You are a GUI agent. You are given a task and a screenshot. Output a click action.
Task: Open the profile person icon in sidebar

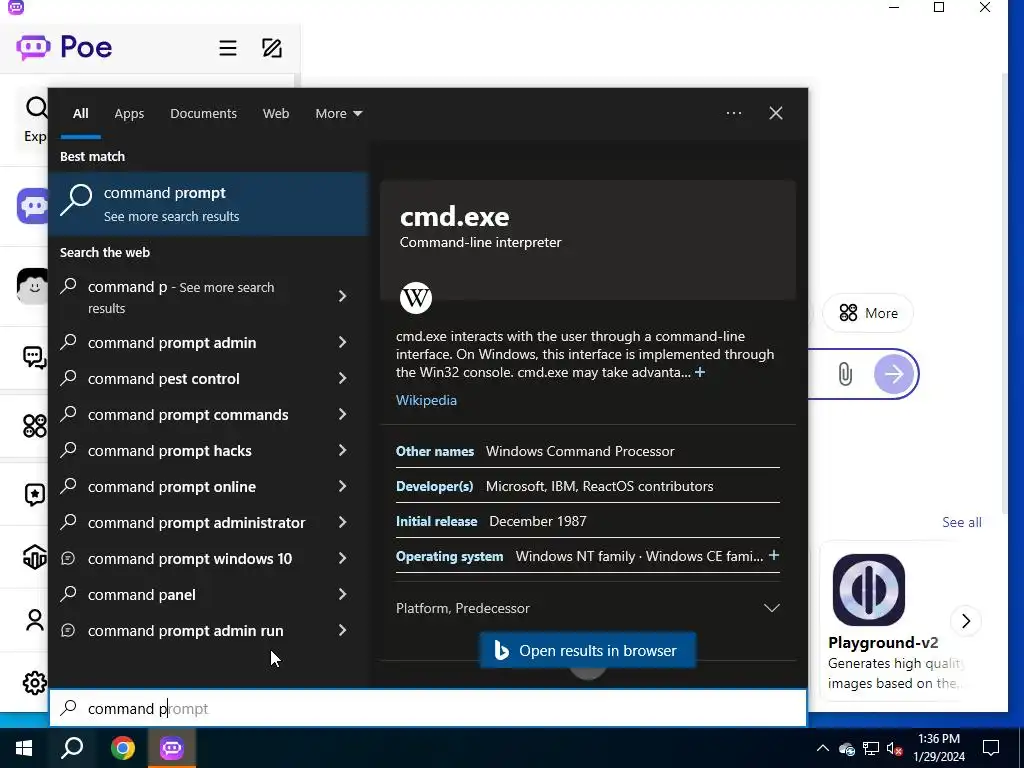pos(35,620)
